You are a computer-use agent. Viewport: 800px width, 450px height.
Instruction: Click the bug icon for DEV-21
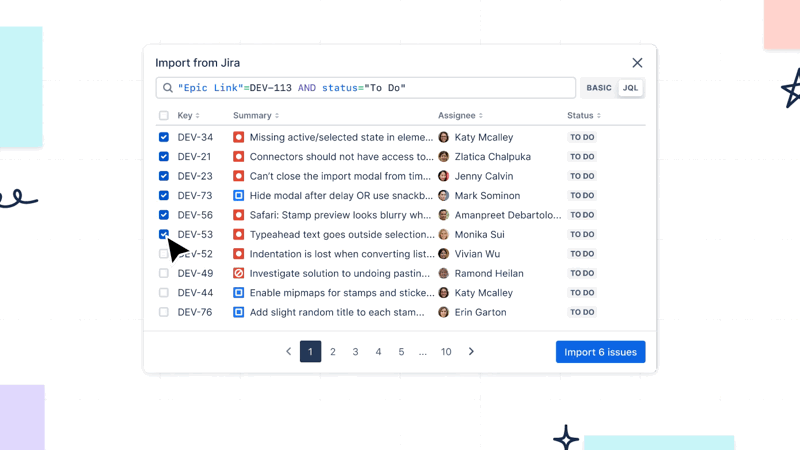tap(238, 157)
